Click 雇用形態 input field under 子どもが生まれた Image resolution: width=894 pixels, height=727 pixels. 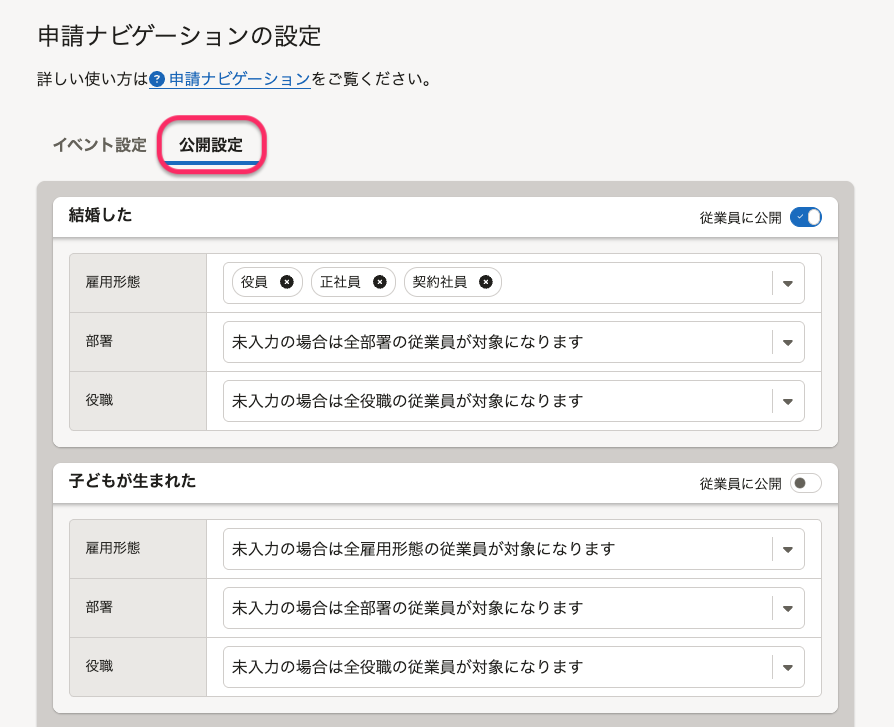tap(495, 549)
